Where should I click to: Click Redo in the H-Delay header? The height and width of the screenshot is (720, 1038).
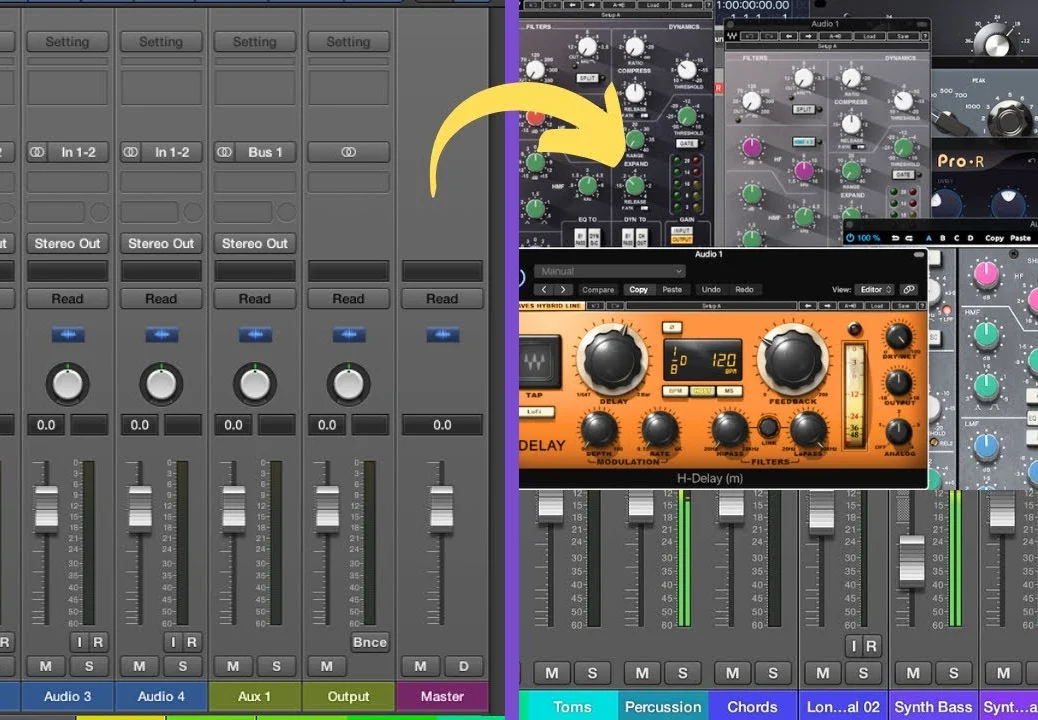pos(744,289)
